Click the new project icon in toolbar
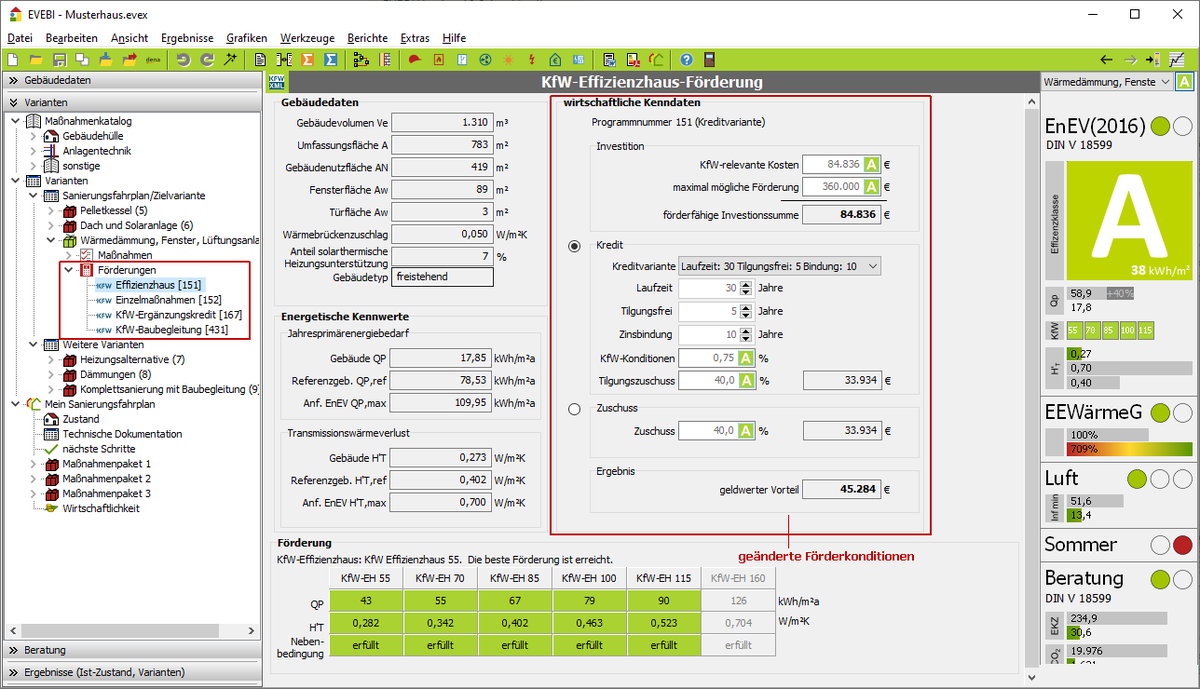 [x=13, y=60]
